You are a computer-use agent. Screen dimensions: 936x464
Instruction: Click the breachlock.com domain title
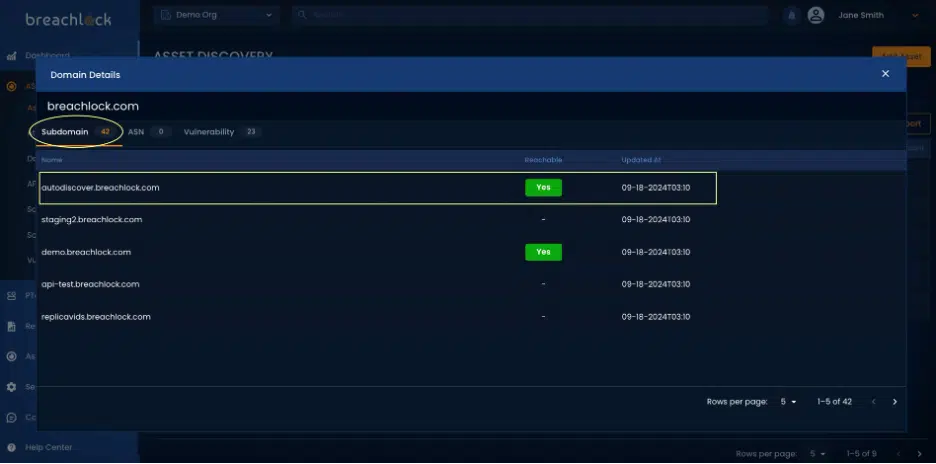pyautogui.click(x=93, y=106)
